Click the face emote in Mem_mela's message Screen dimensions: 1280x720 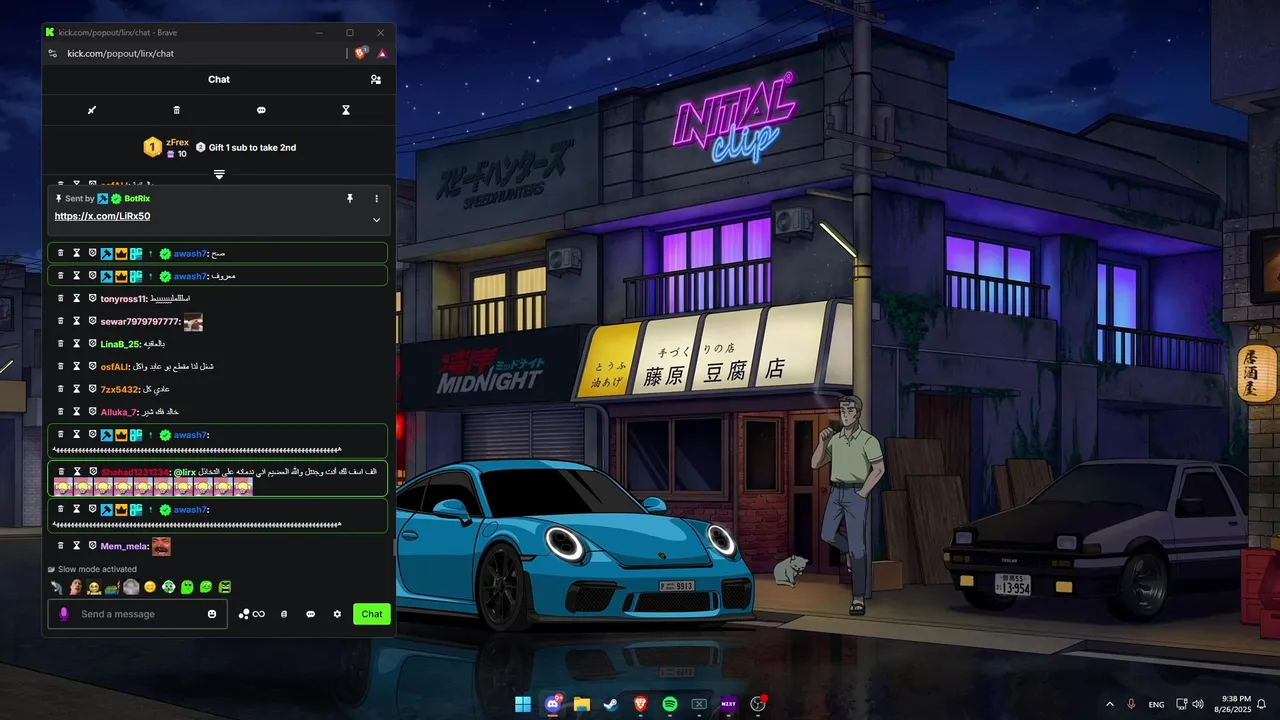tap(161, 546)
